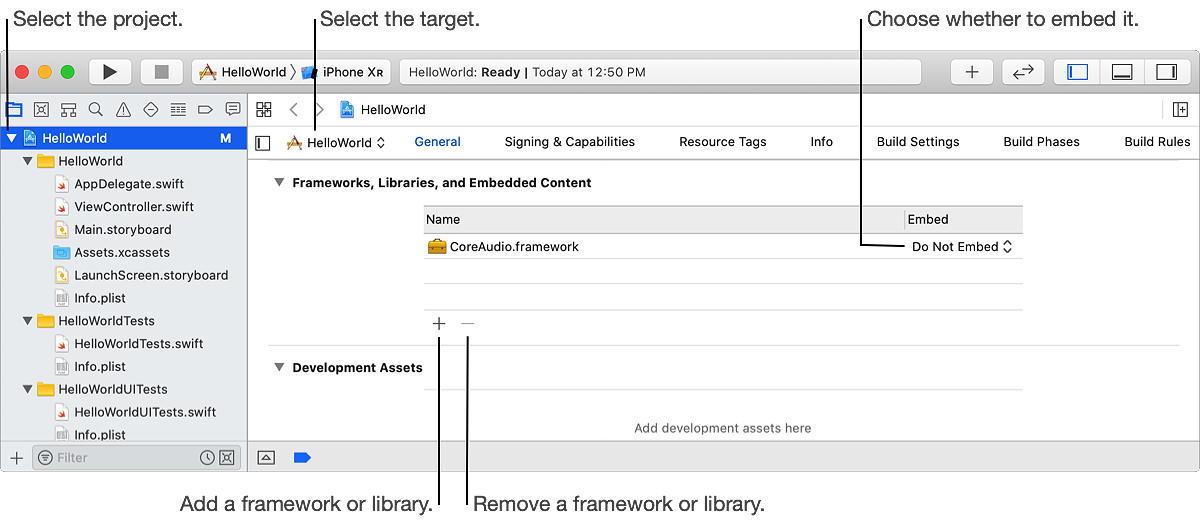Click the Run (play) button
Screen dimensions: 1200x522
click(x=110, y=72)
